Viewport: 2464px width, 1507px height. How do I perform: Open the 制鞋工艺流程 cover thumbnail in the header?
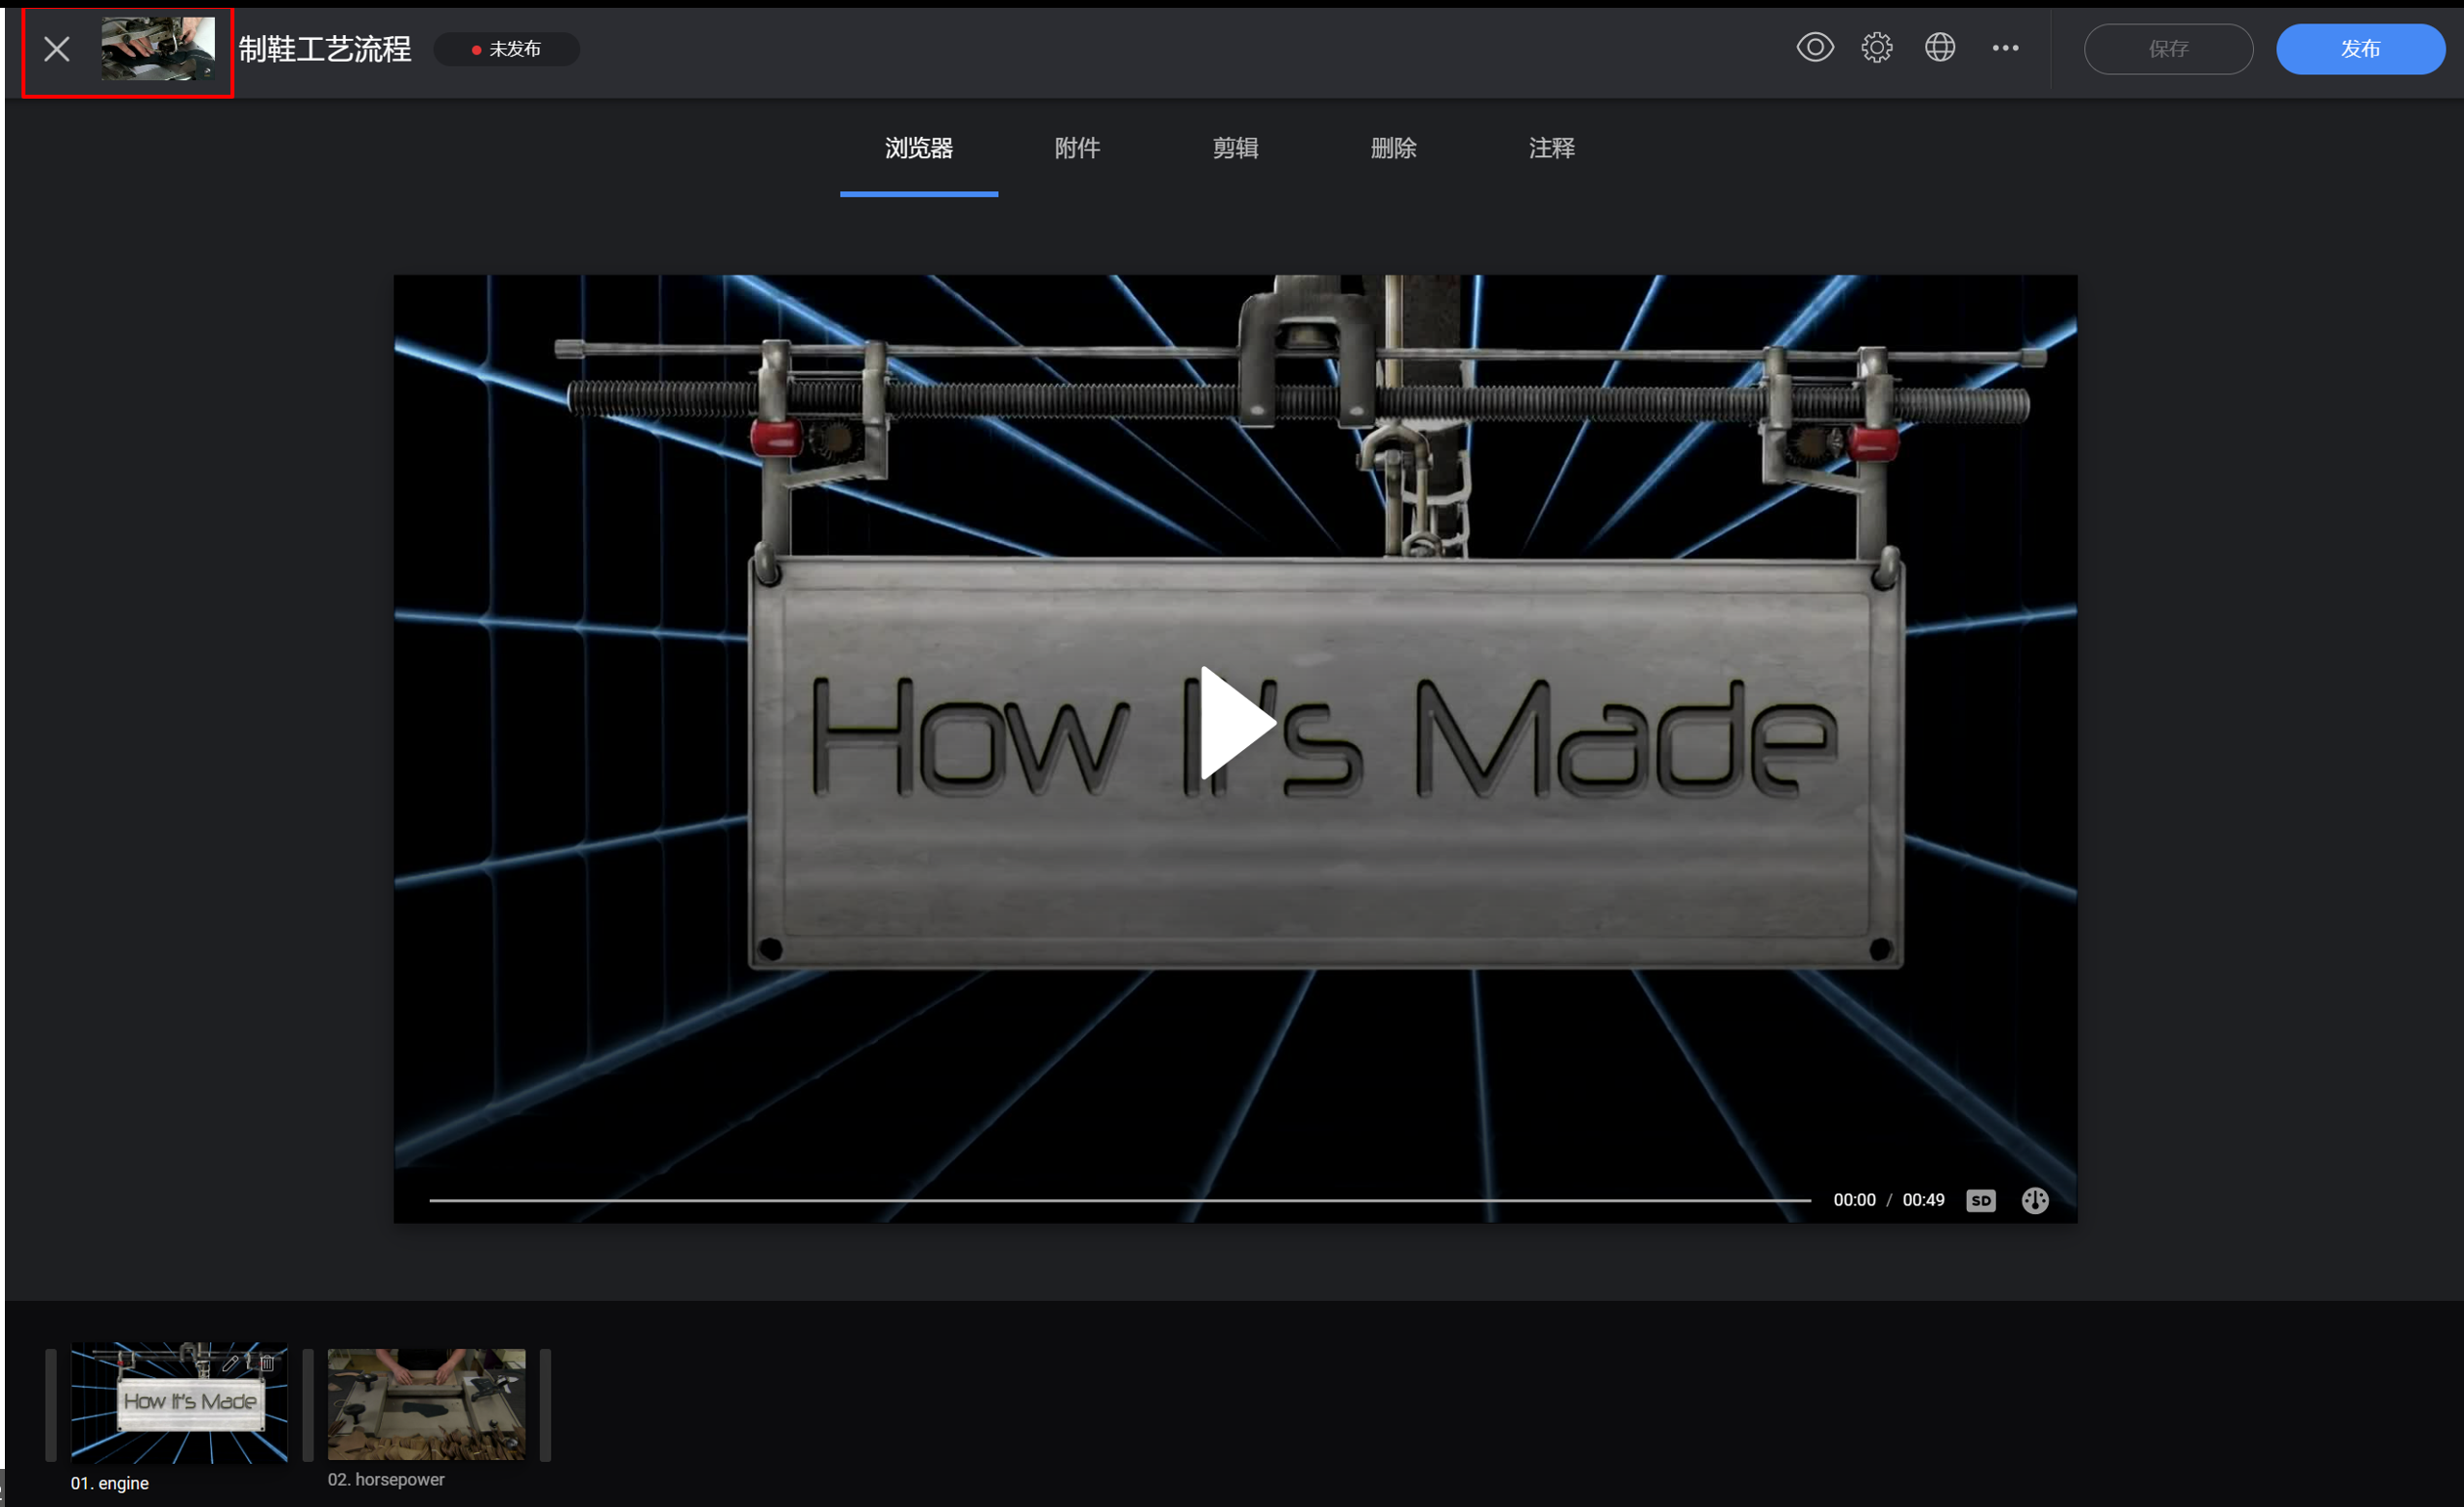157,49
